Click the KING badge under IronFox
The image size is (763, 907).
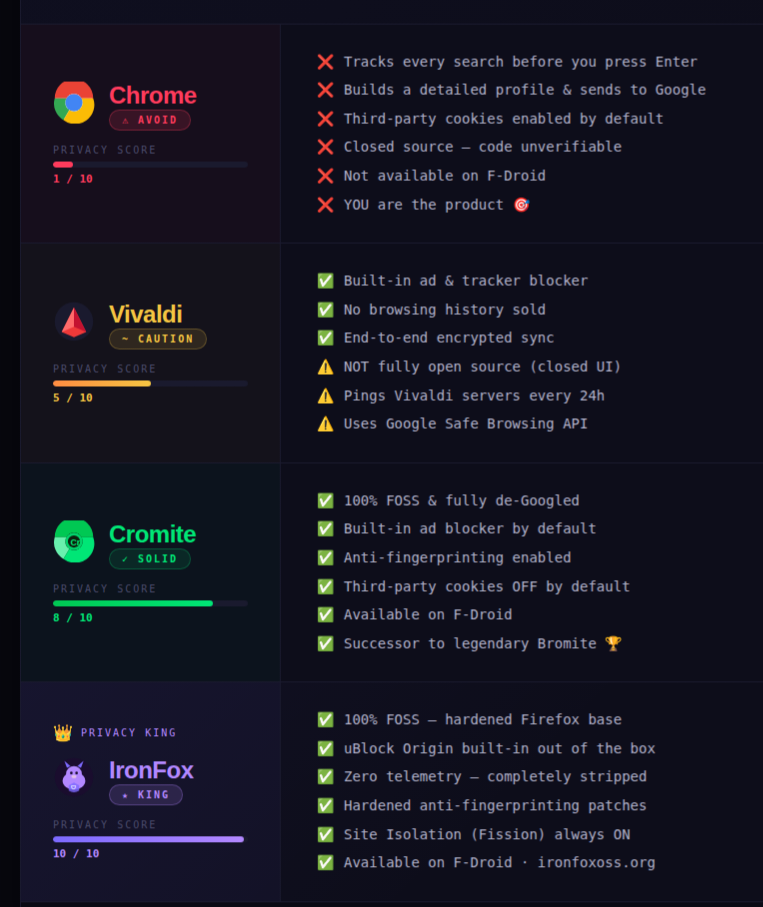coord(146,795)
